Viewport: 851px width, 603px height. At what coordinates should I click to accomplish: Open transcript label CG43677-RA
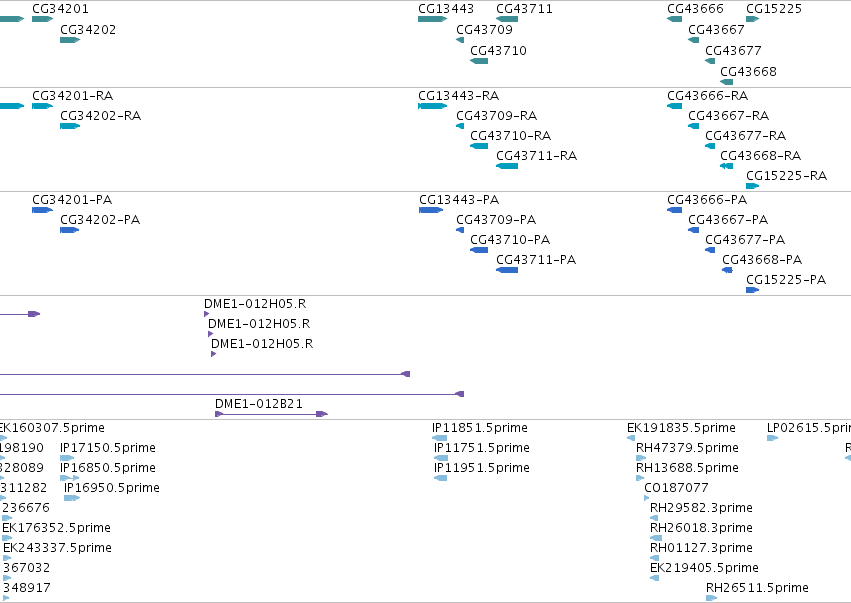(746, 136)
